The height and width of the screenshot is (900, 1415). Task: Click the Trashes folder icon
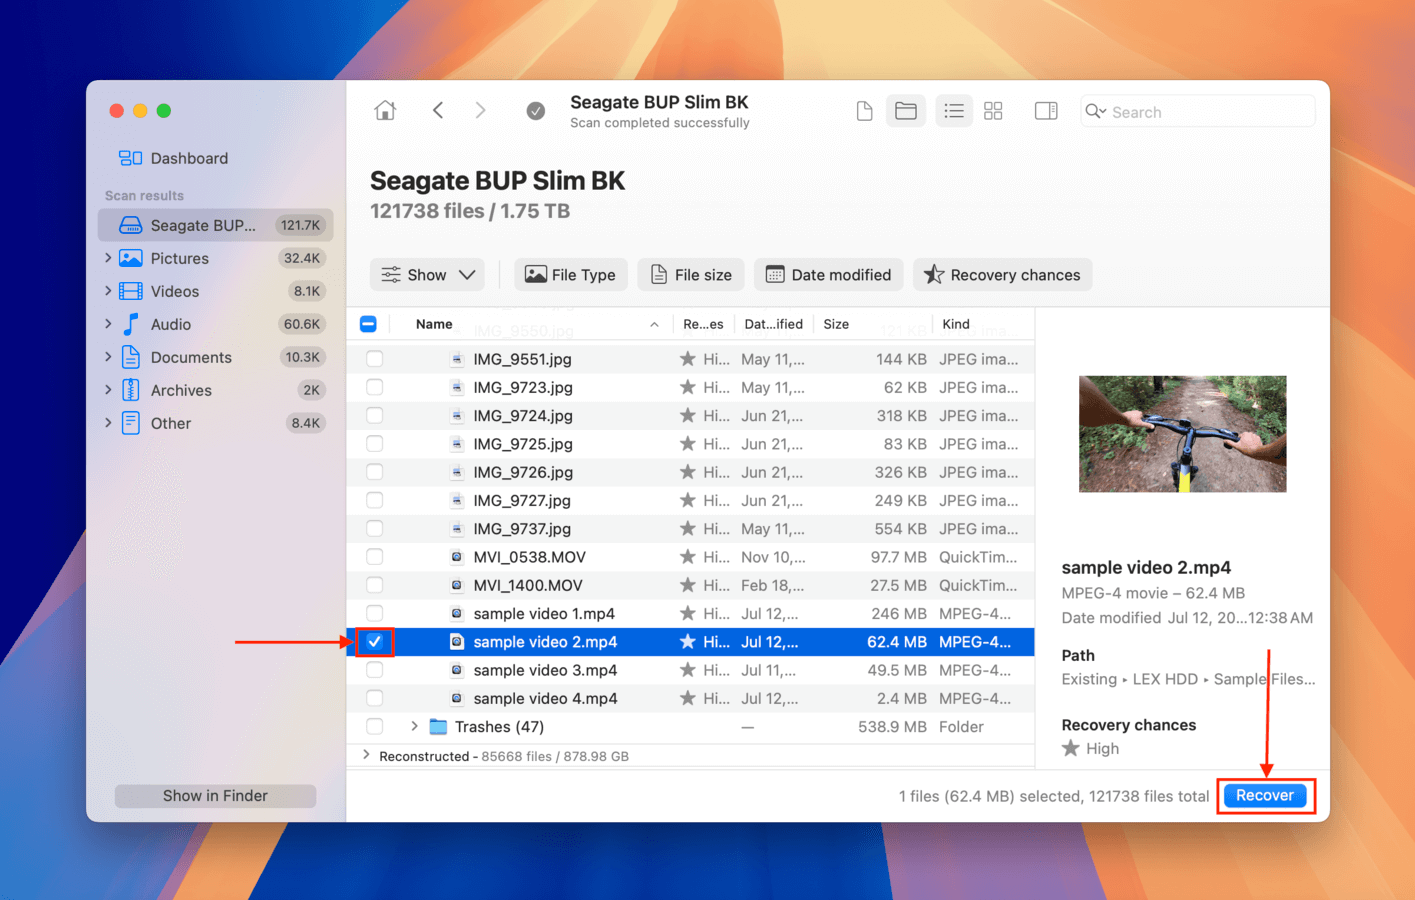click(x=438, y=727)
